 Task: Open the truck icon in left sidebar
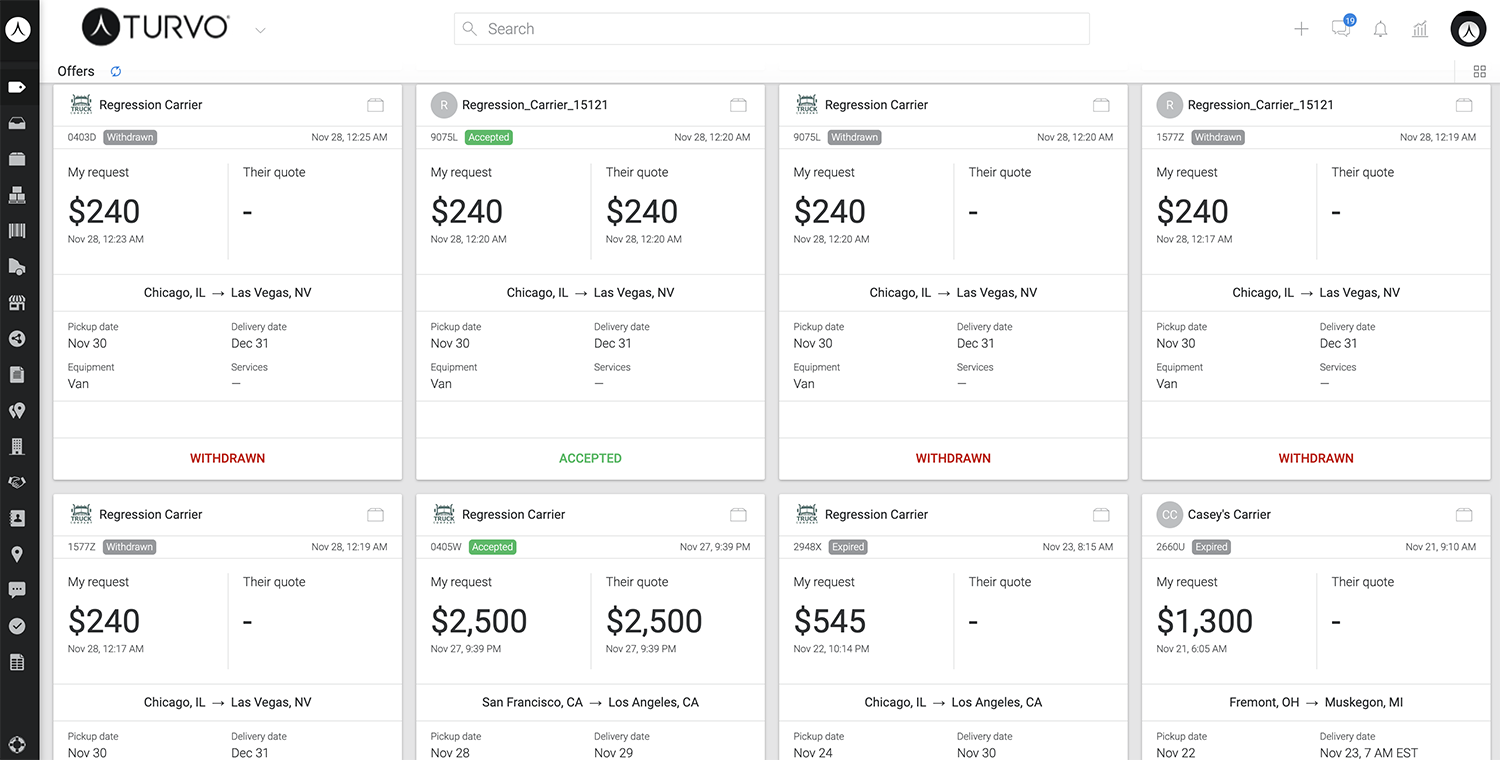coord(17,267)
